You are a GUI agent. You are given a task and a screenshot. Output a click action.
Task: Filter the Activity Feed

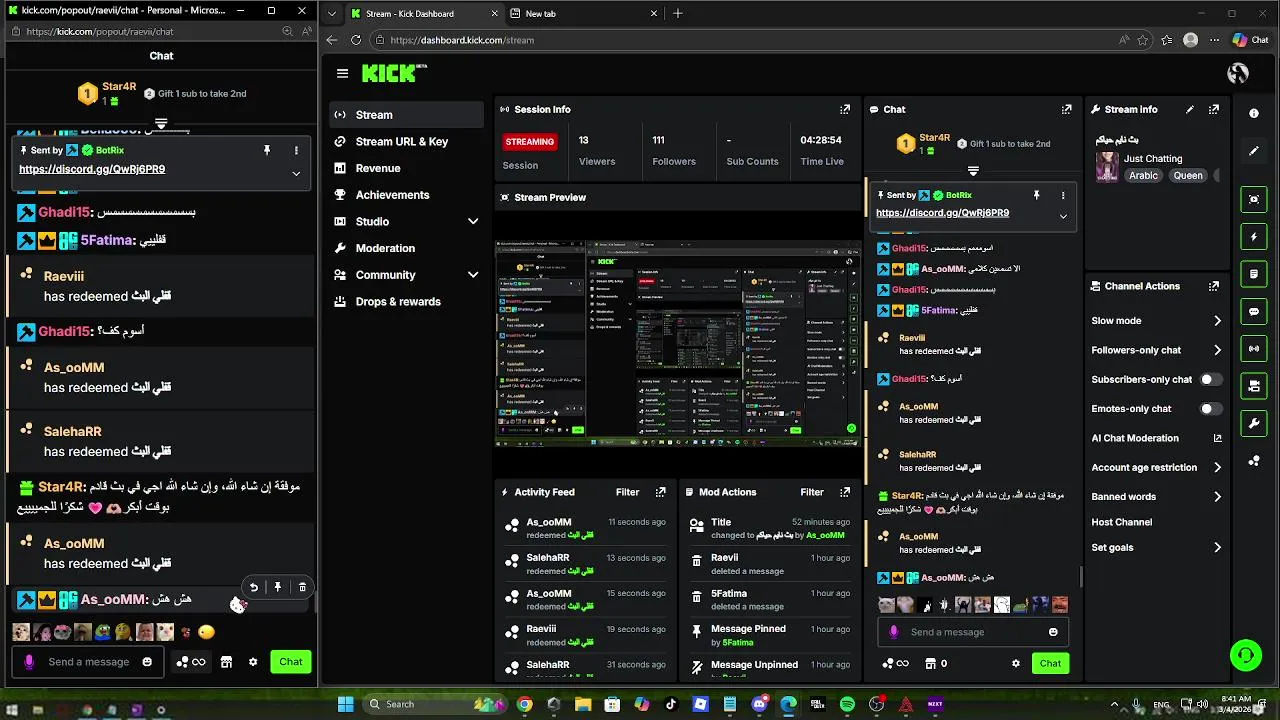tap(627, 492)
